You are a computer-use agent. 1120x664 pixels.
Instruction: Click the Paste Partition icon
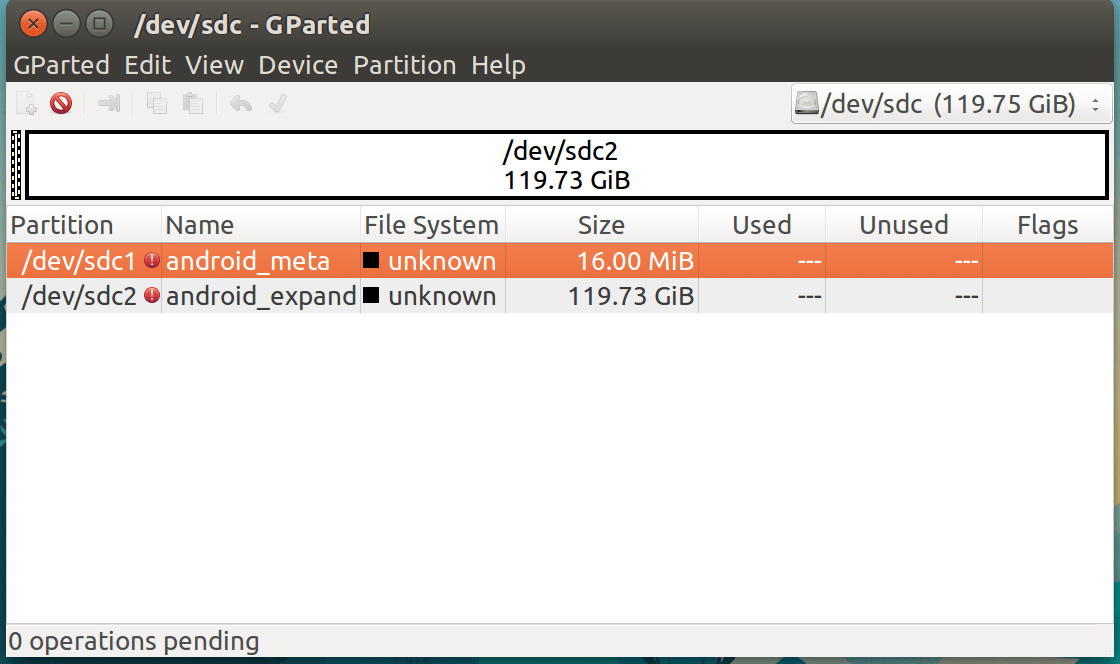[x=192, y=103]
